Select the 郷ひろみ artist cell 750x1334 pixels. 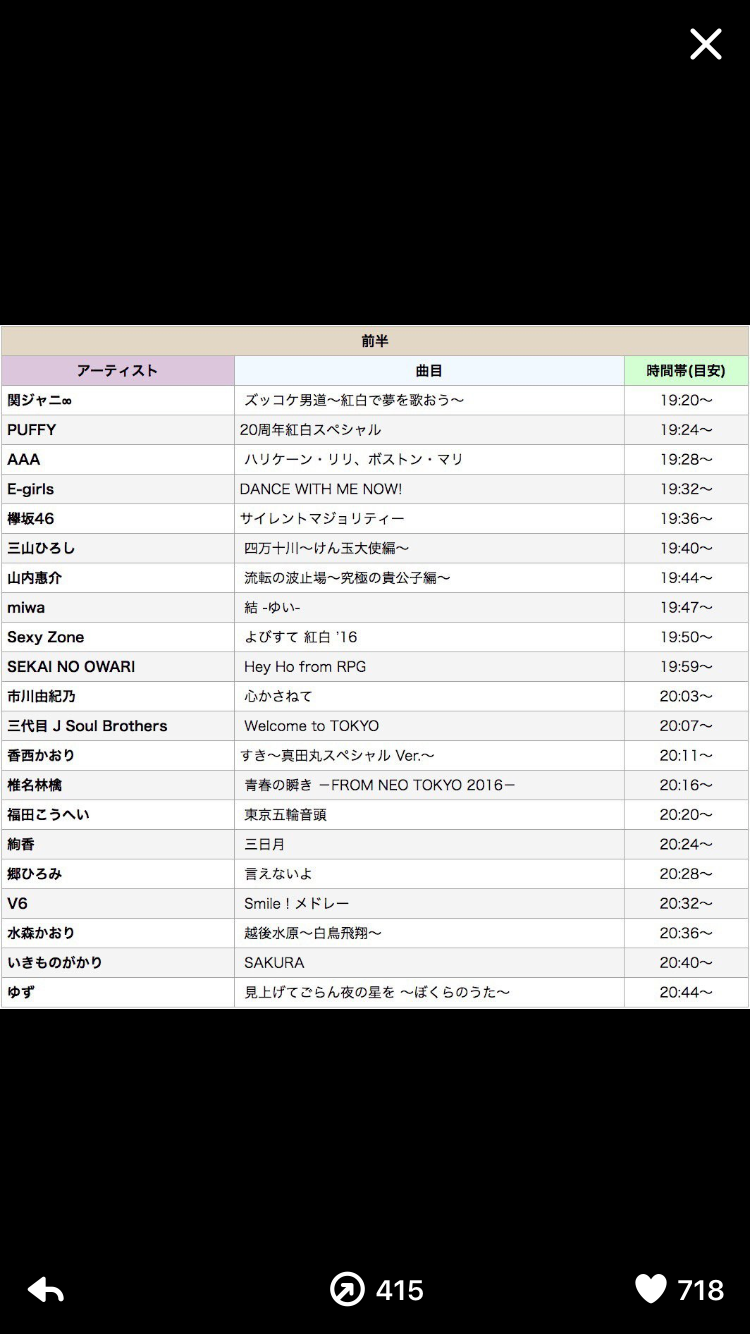pyautogui.click(x=118, y=874)
